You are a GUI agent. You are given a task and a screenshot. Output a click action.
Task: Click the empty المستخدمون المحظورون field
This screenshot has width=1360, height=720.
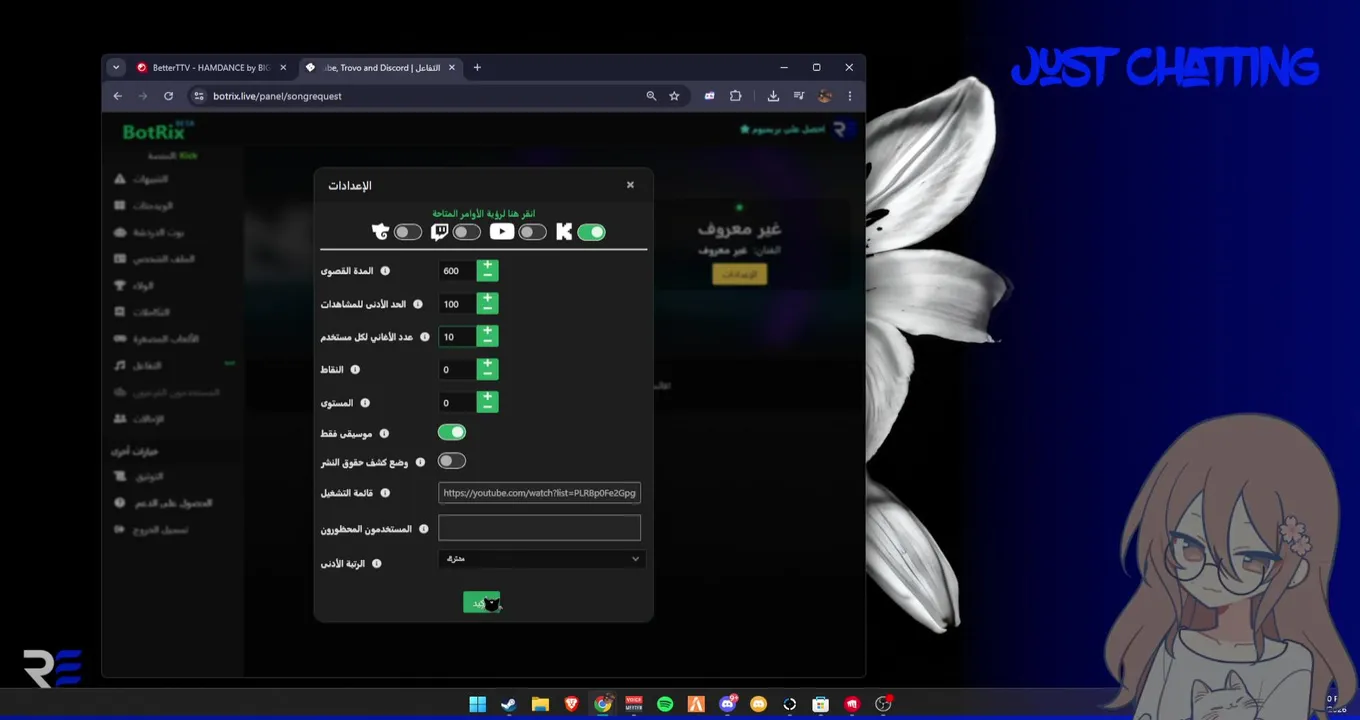[539, 528]
